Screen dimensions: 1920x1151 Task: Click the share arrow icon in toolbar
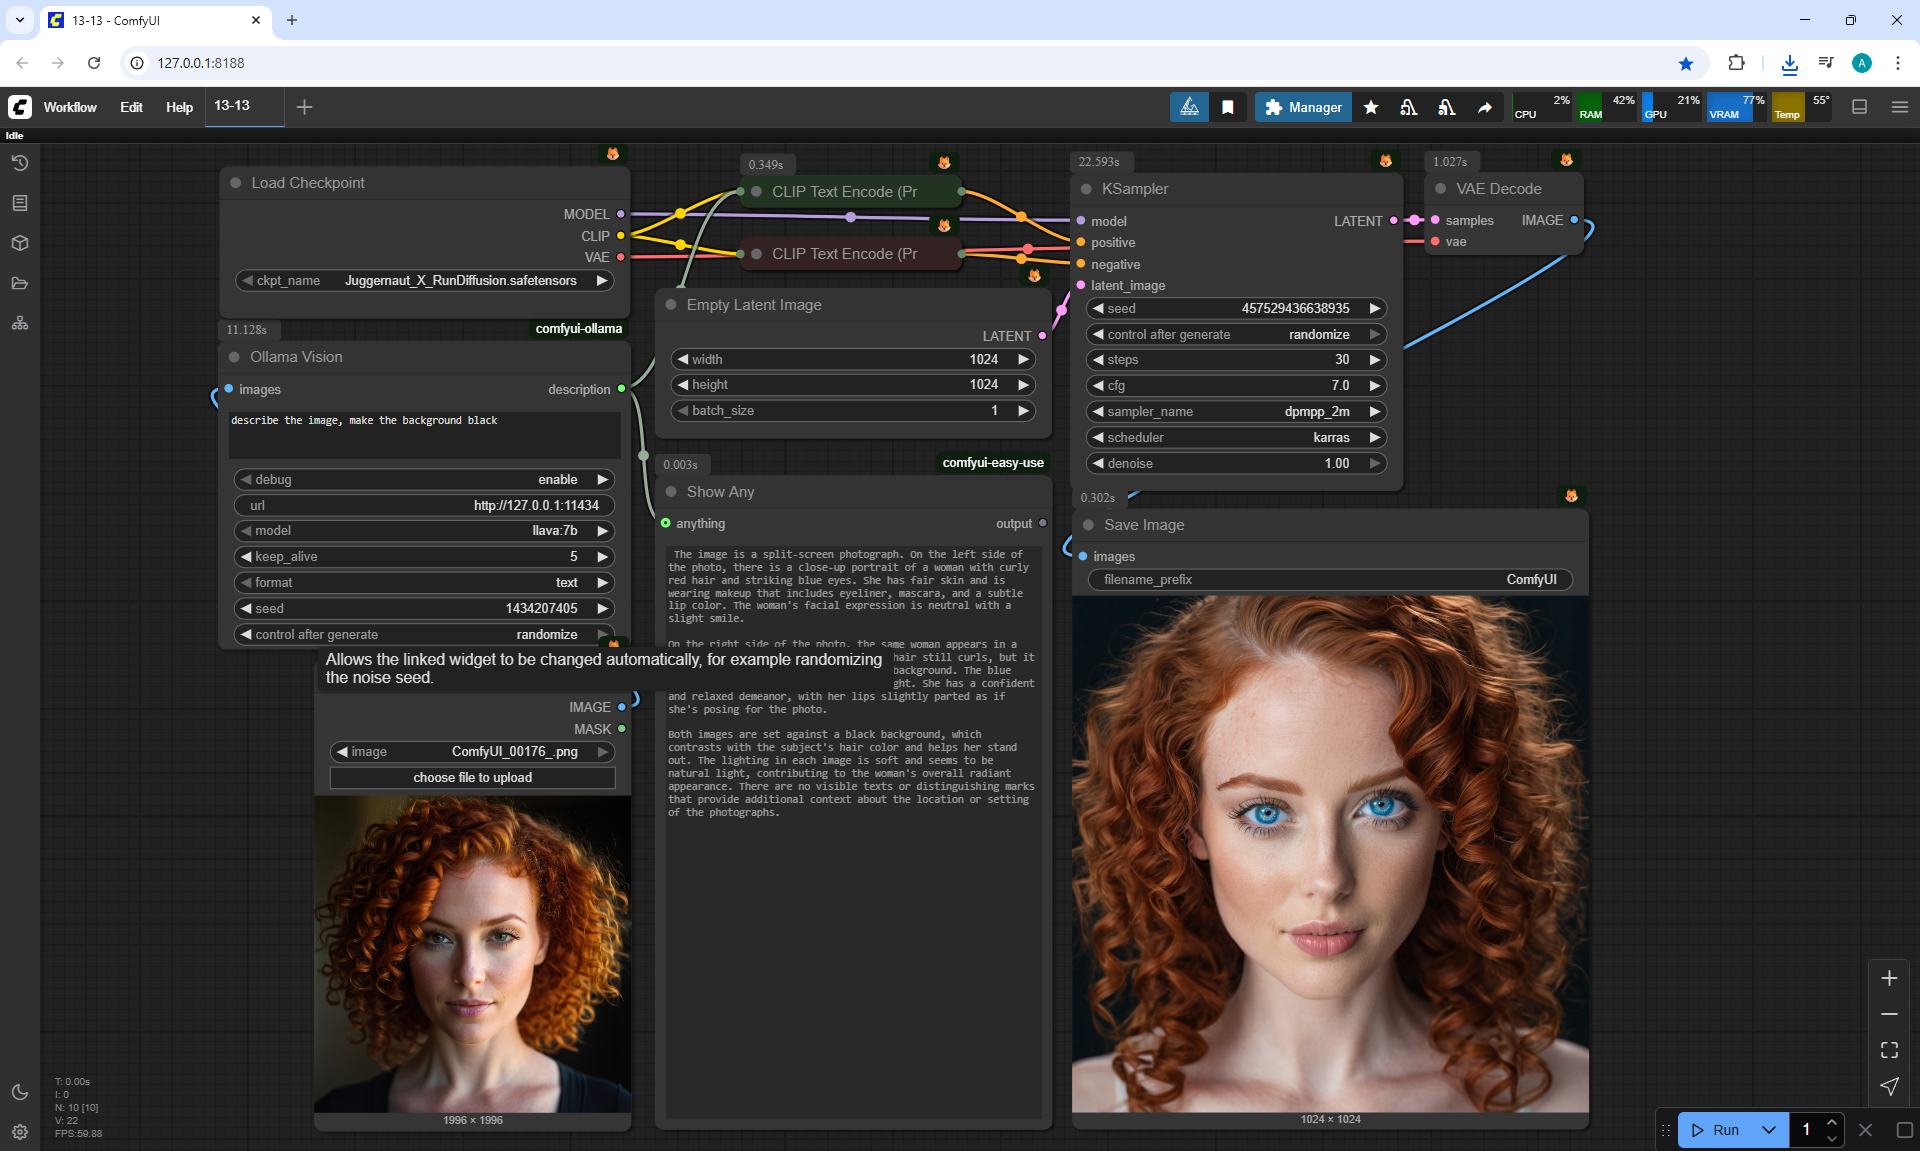click(1485, 107)
